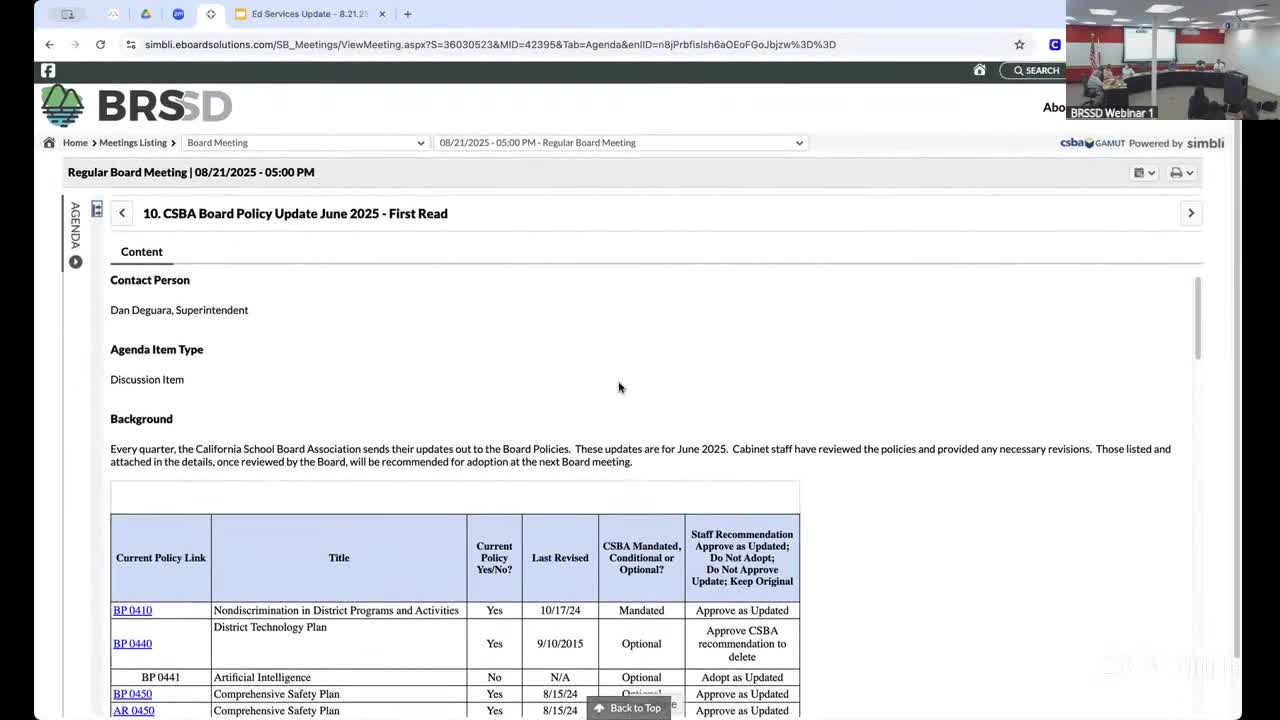Bookmark this page with the star icon
Viewport: 1280px width, 720px height.
pos(1019,44)
